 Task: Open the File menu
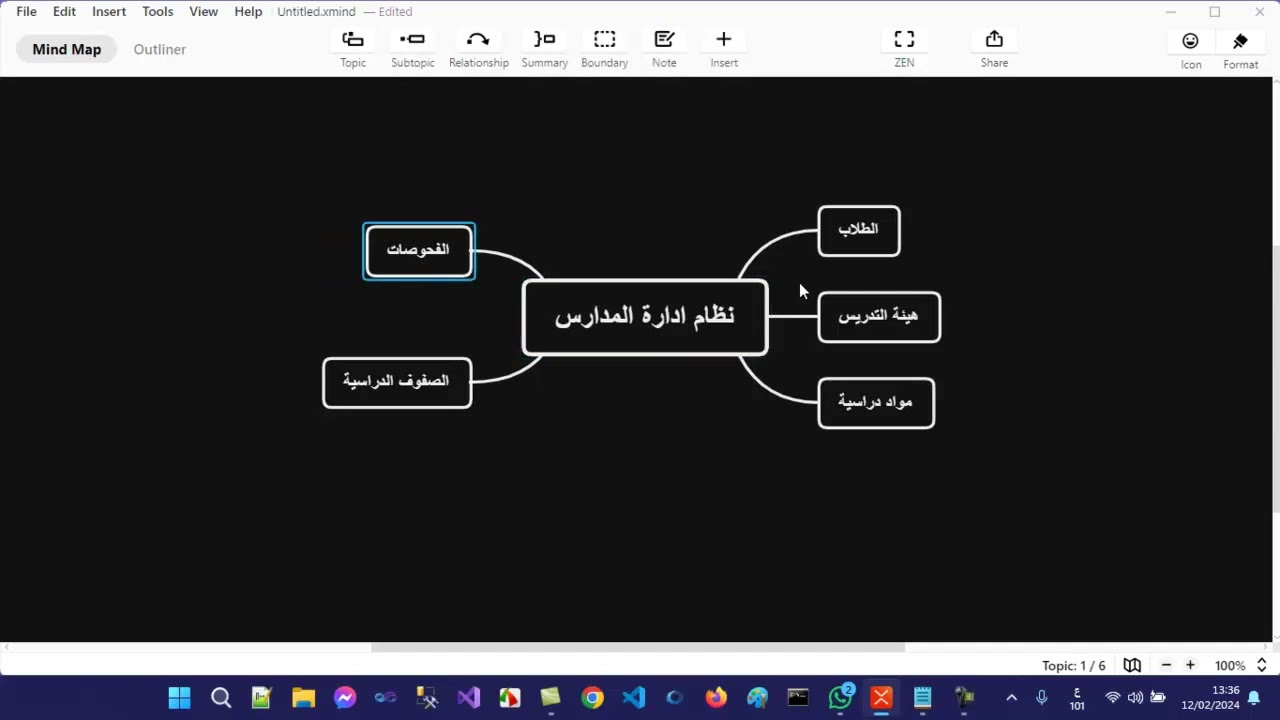26,12
